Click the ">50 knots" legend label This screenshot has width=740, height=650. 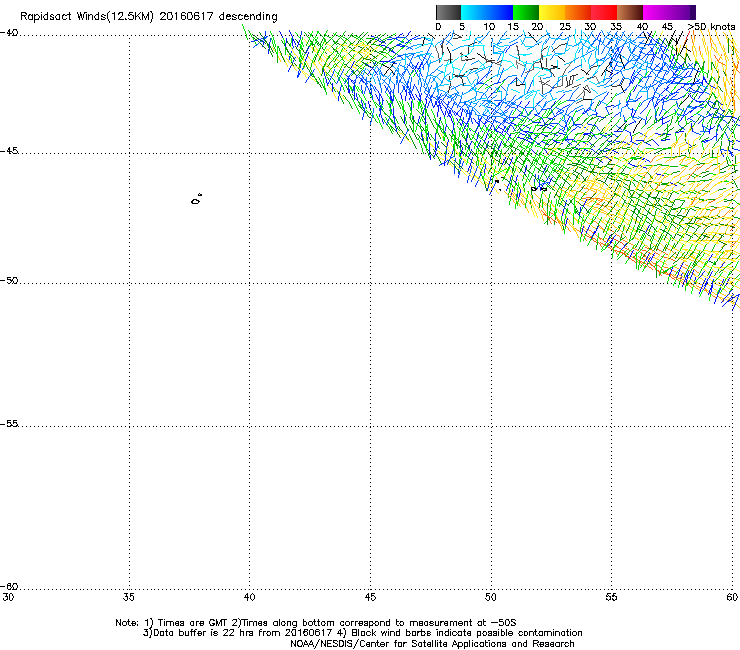(x=711, y=27)
